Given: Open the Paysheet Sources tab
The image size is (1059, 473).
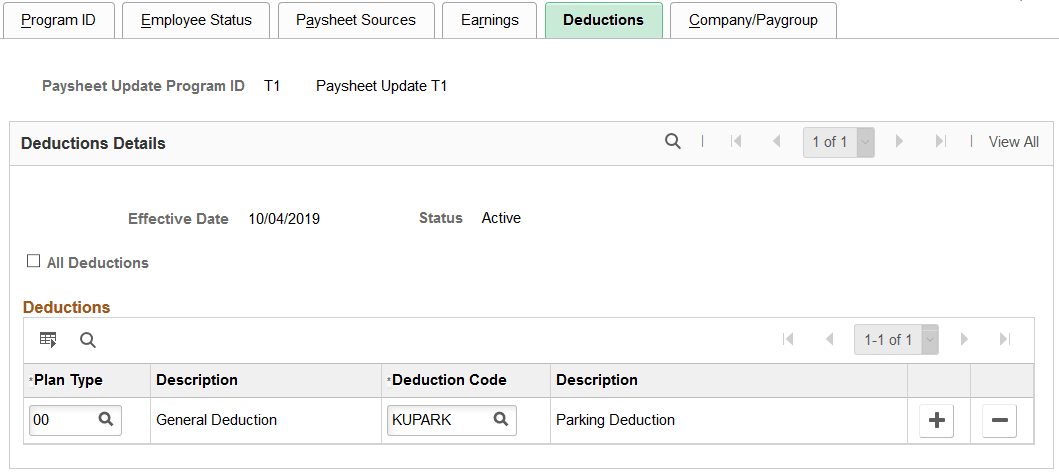Looking at the screenshot, I should click(356, 20).
